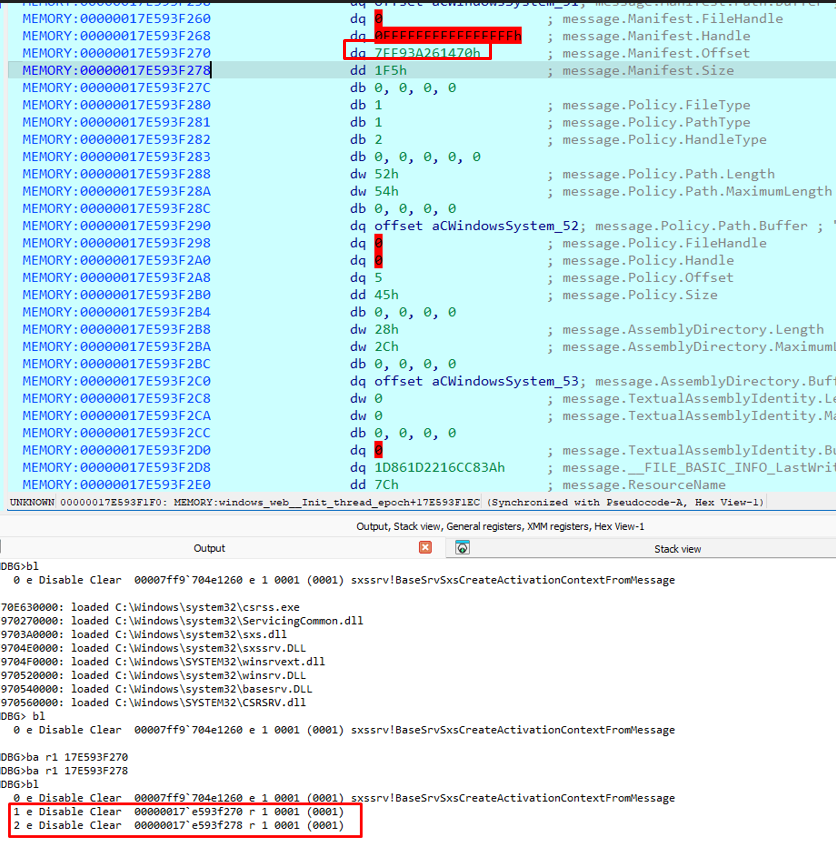Image resolution: width=836 pixels, height=843 pixels.
Task: Switch to the Output tab
Action: (209, 548)
